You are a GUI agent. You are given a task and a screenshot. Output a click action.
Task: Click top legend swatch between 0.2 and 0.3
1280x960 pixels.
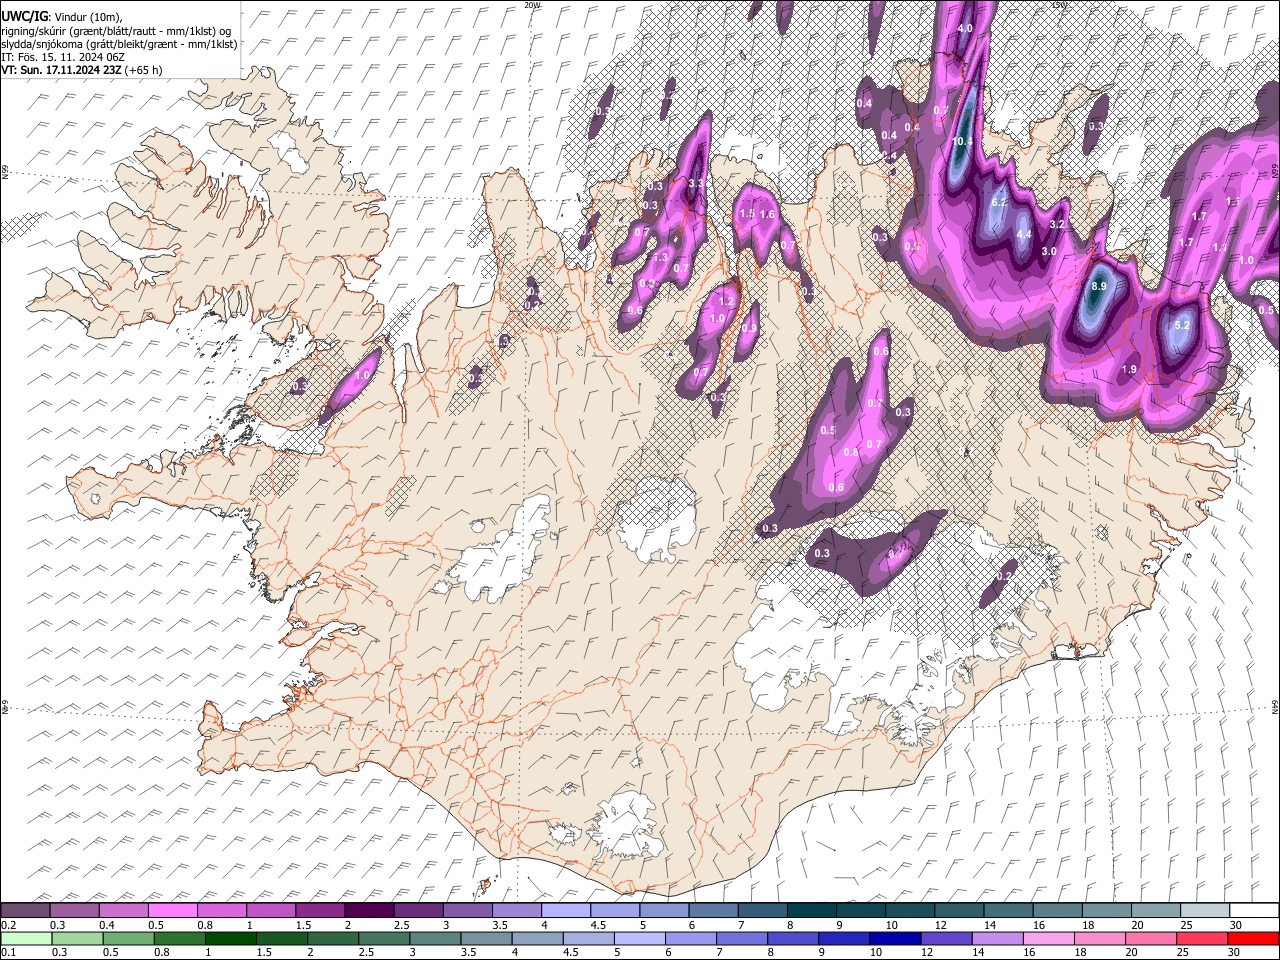coord(25,910)
